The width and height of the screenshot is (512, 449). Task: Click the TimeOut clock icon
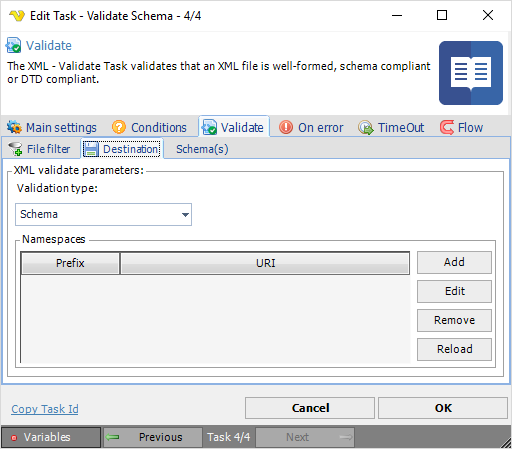coord(366,127)
